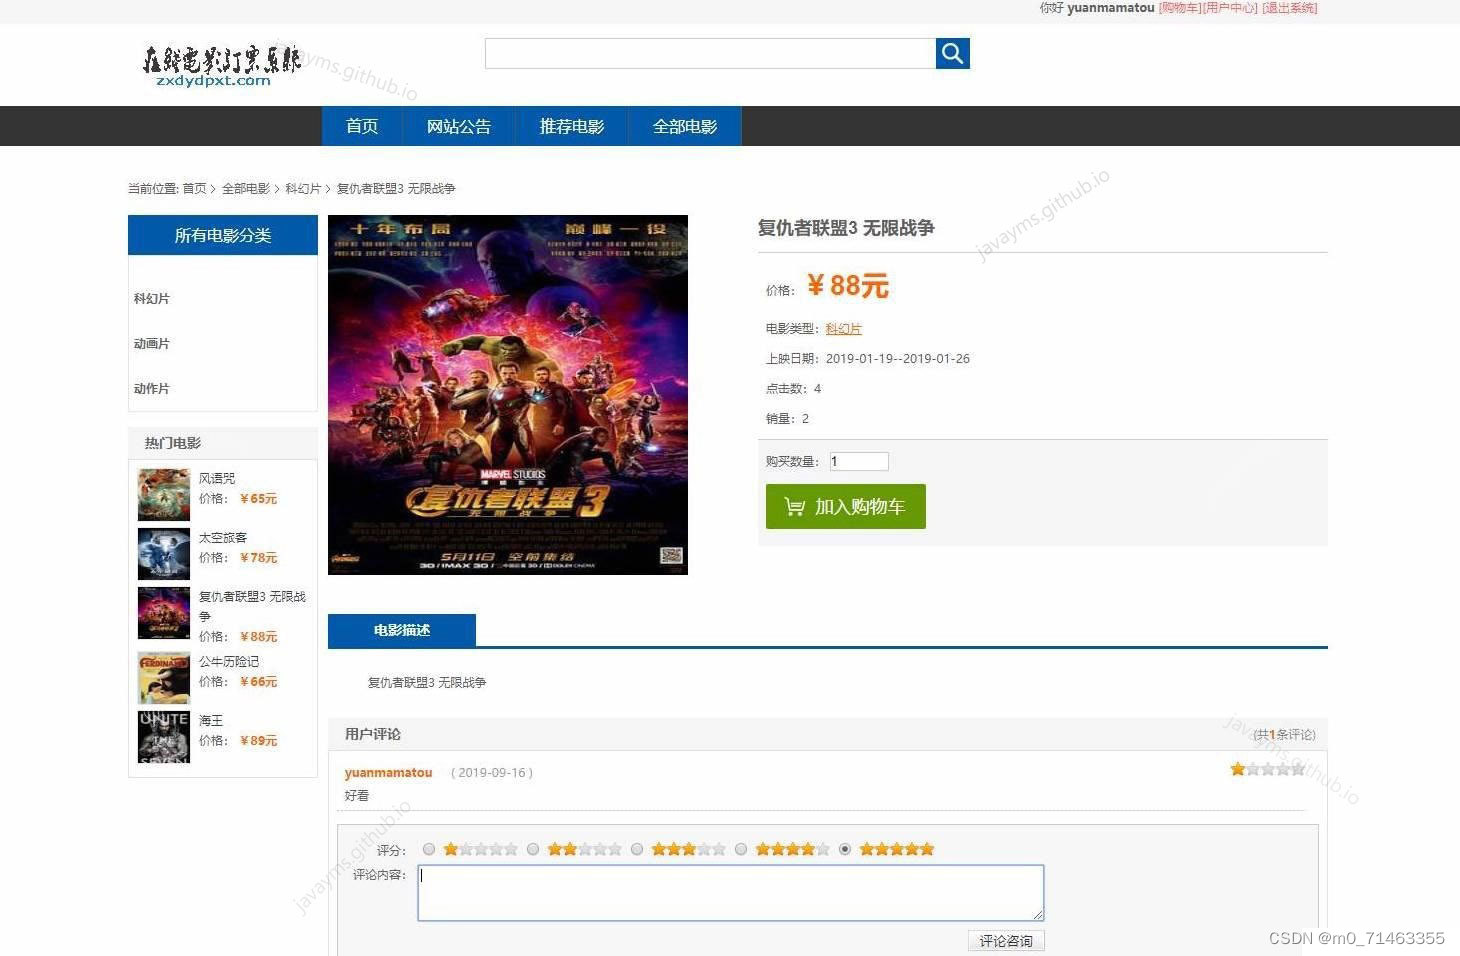Viewport: 1460px width, 956px height.
Task: Click the yuanmamatou commenter name
Action: click(x=389, y=772)
